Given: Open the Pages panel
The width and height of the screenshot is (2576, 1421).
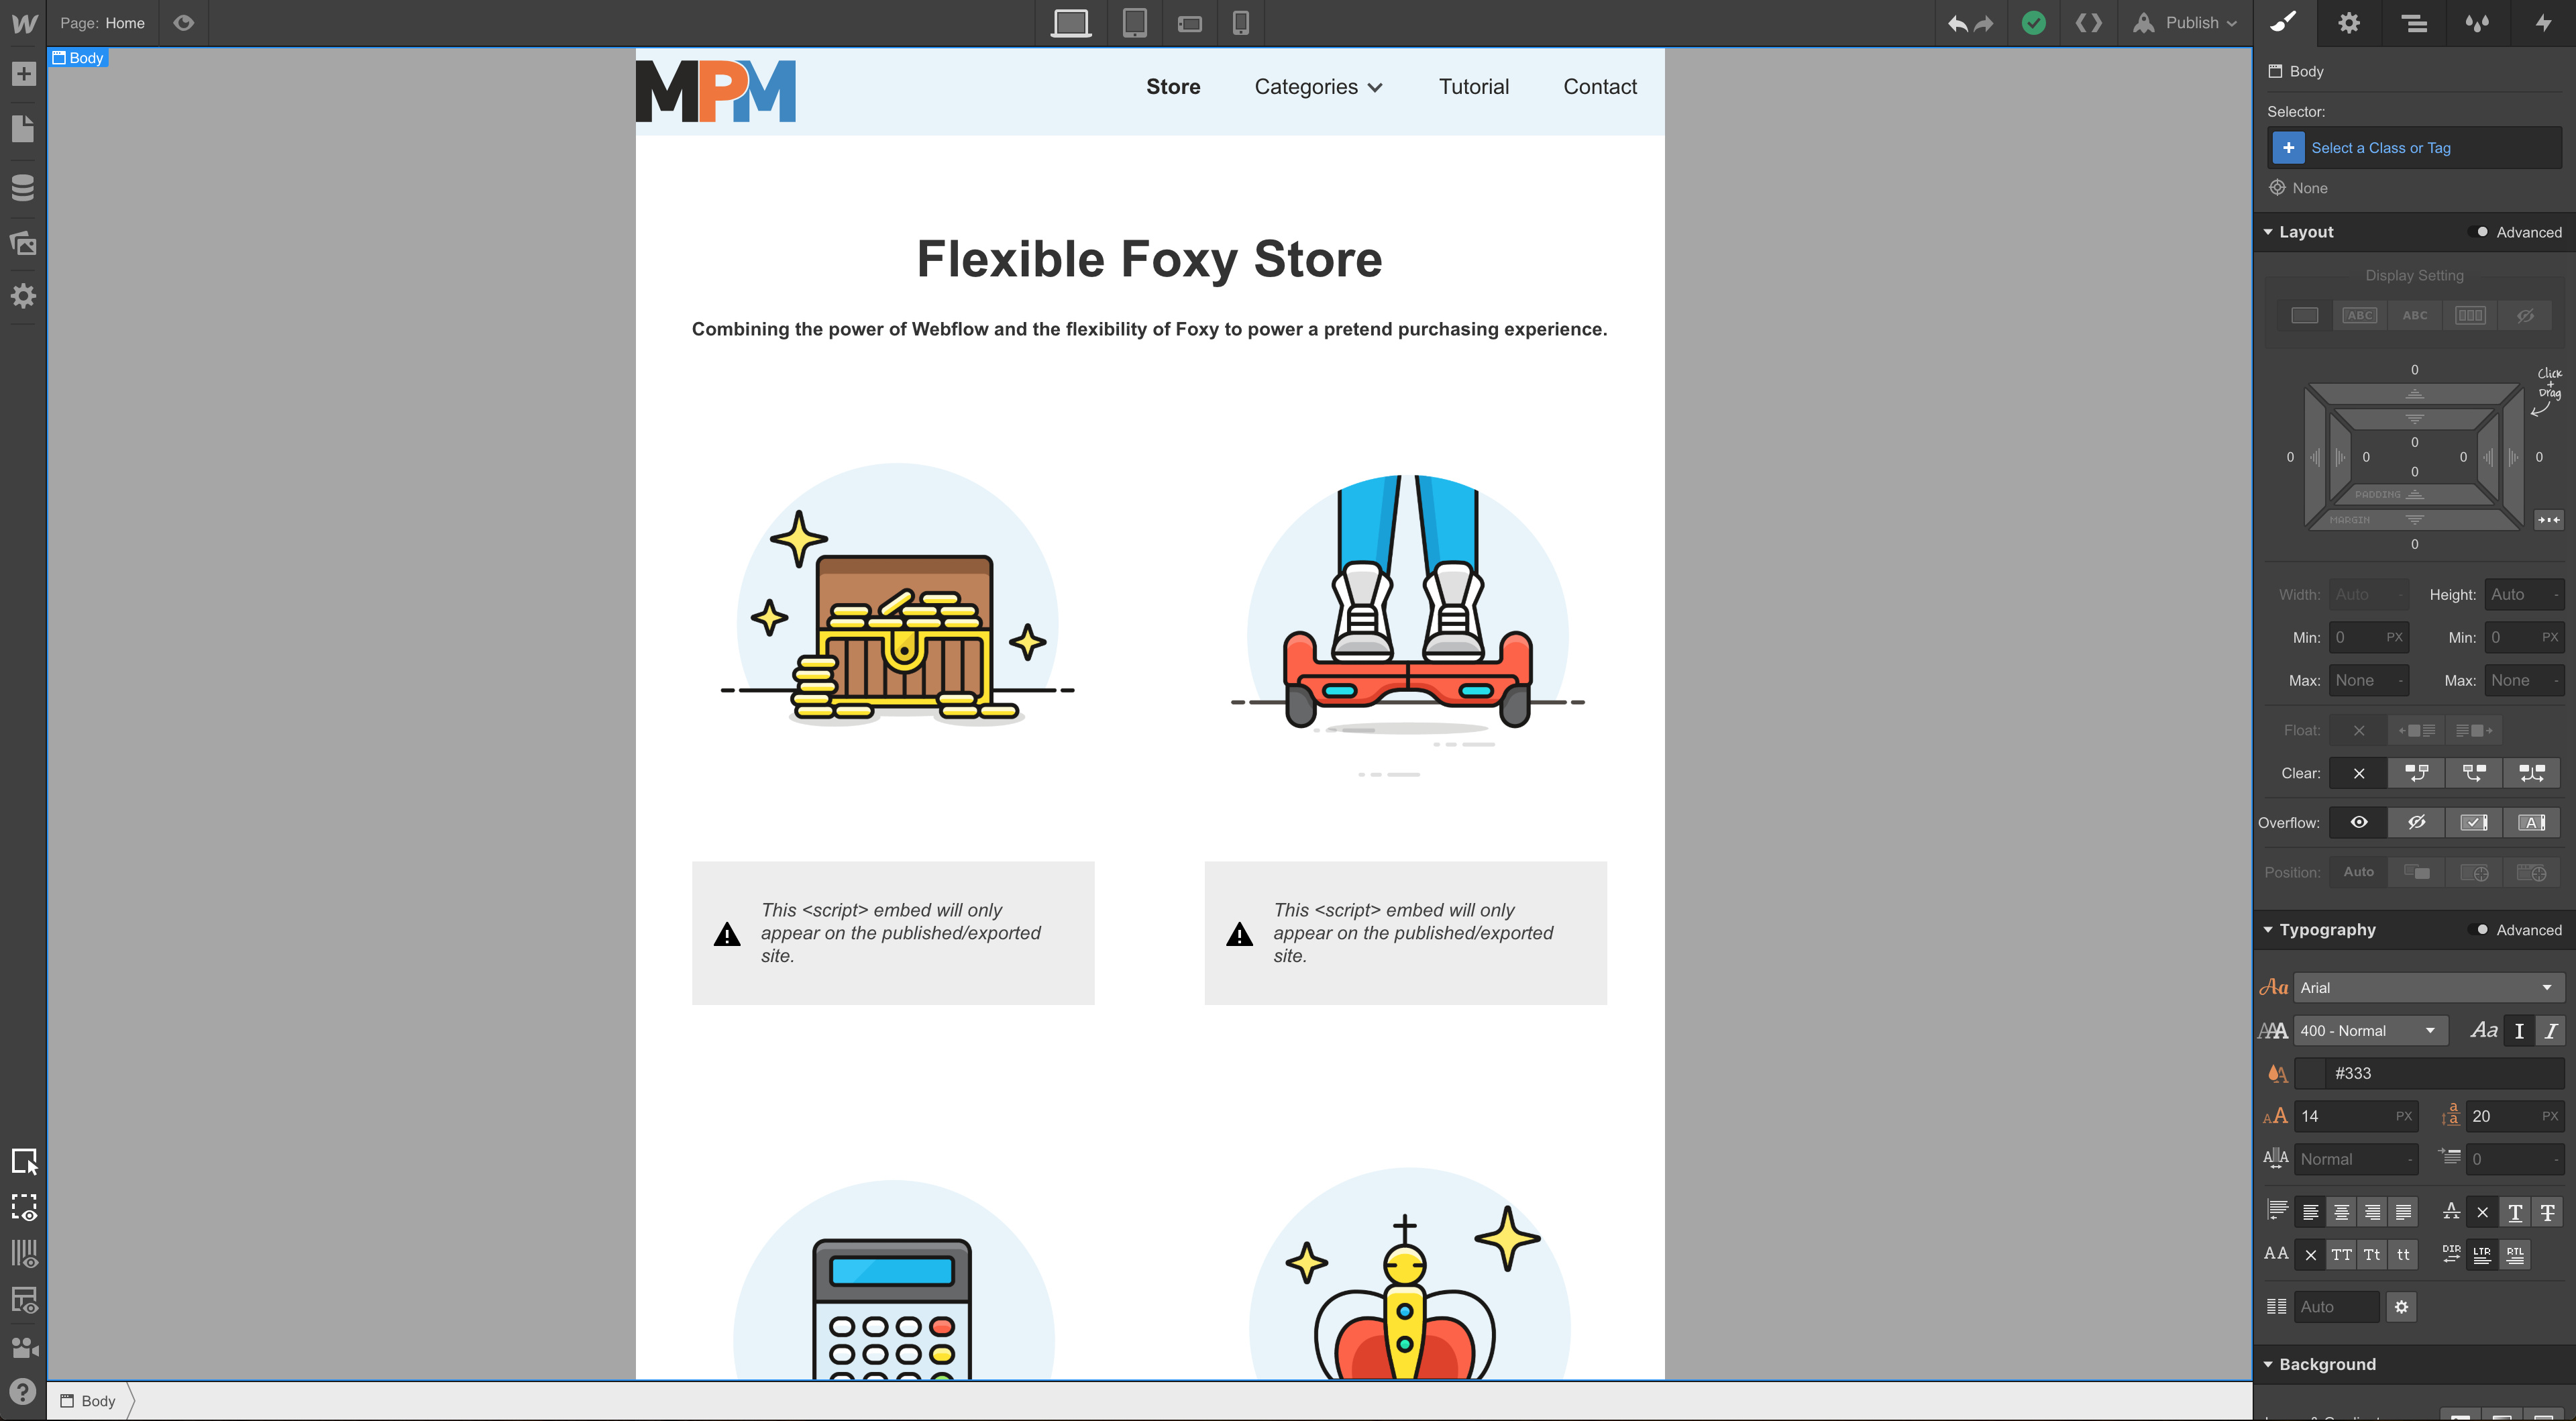Looking at the screenshot, I should (23, 129).
